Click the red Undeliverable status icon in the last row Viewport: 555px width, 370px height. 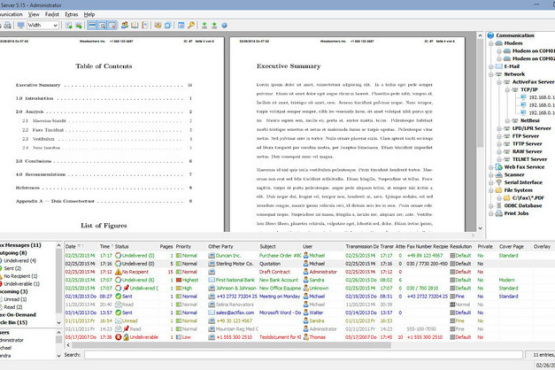118,337
